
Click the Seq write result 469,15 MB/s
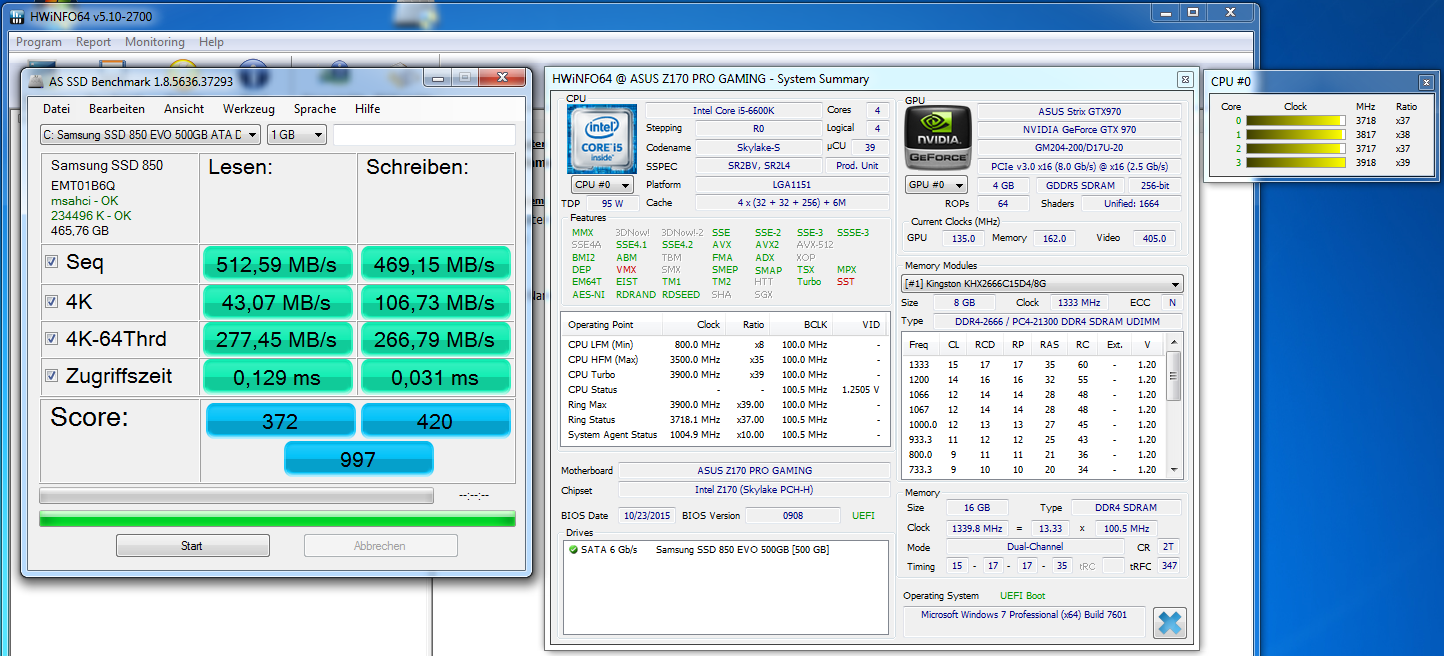click(435, 264)
